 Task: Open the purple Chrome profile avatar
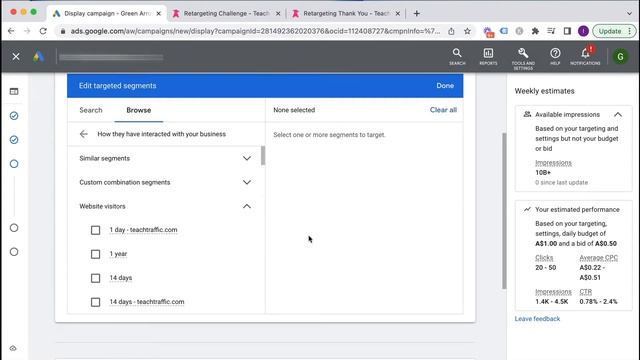click(583, 31)
